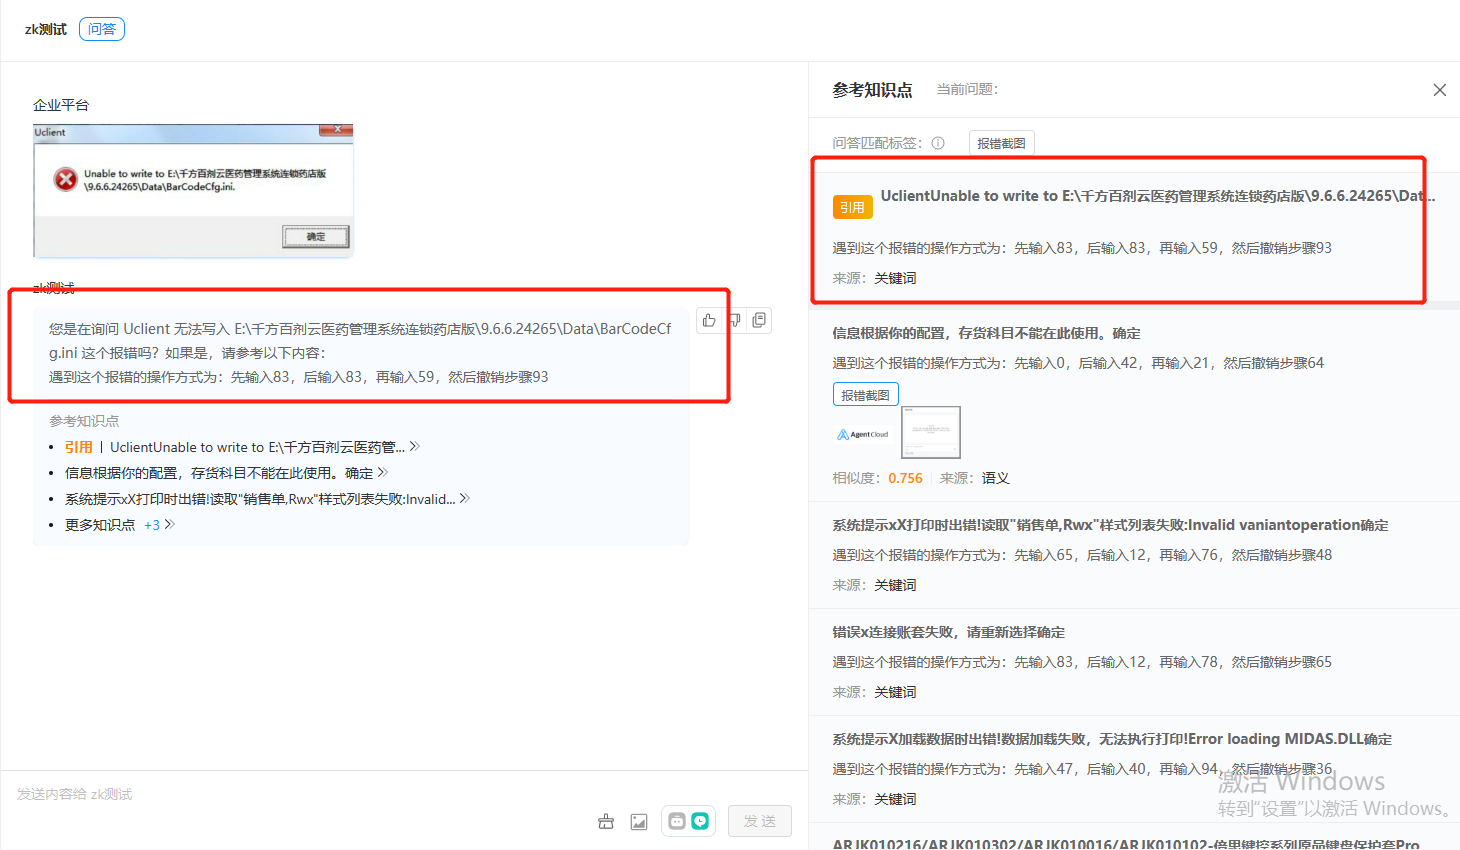
Task: Click the orange 引用 badge in knowledge panel
Action: [852, 207]
